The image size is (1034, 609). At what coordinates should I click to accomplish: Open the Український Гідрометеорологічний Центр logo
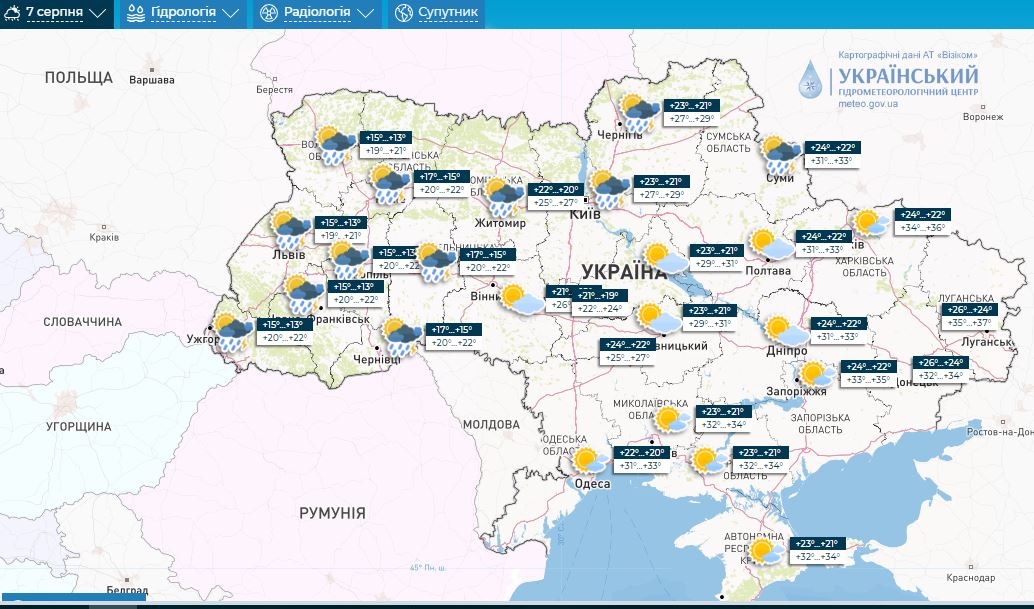[x=888, y=80]
